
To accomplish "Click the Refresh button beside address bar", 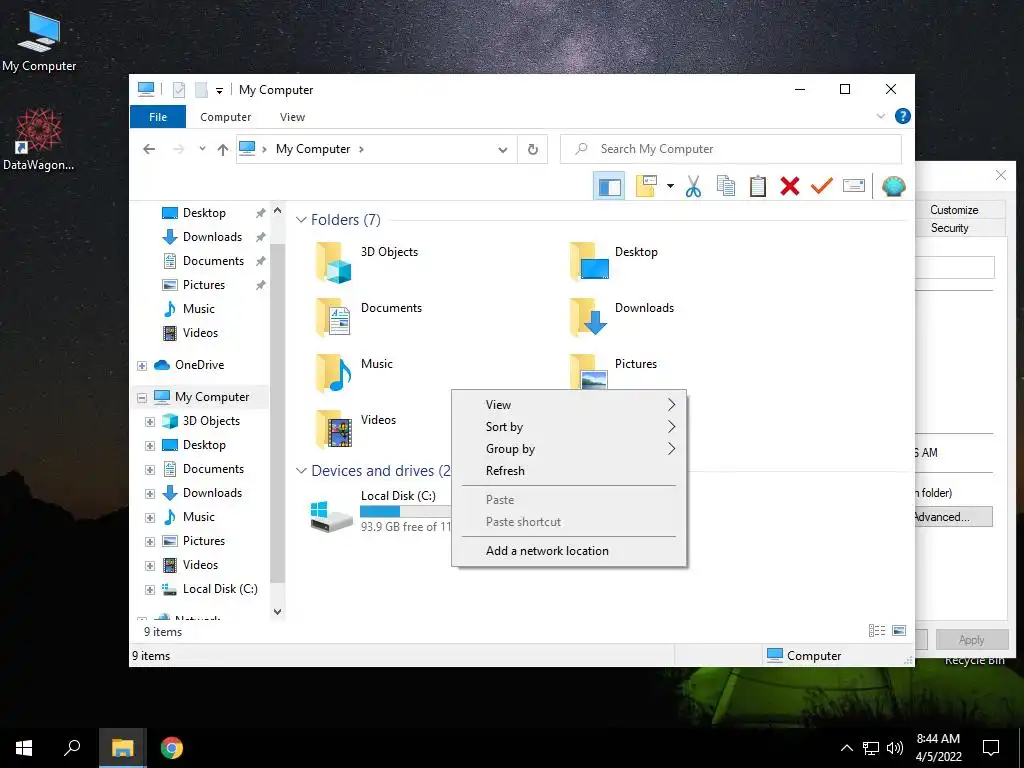I will [533, 149].
